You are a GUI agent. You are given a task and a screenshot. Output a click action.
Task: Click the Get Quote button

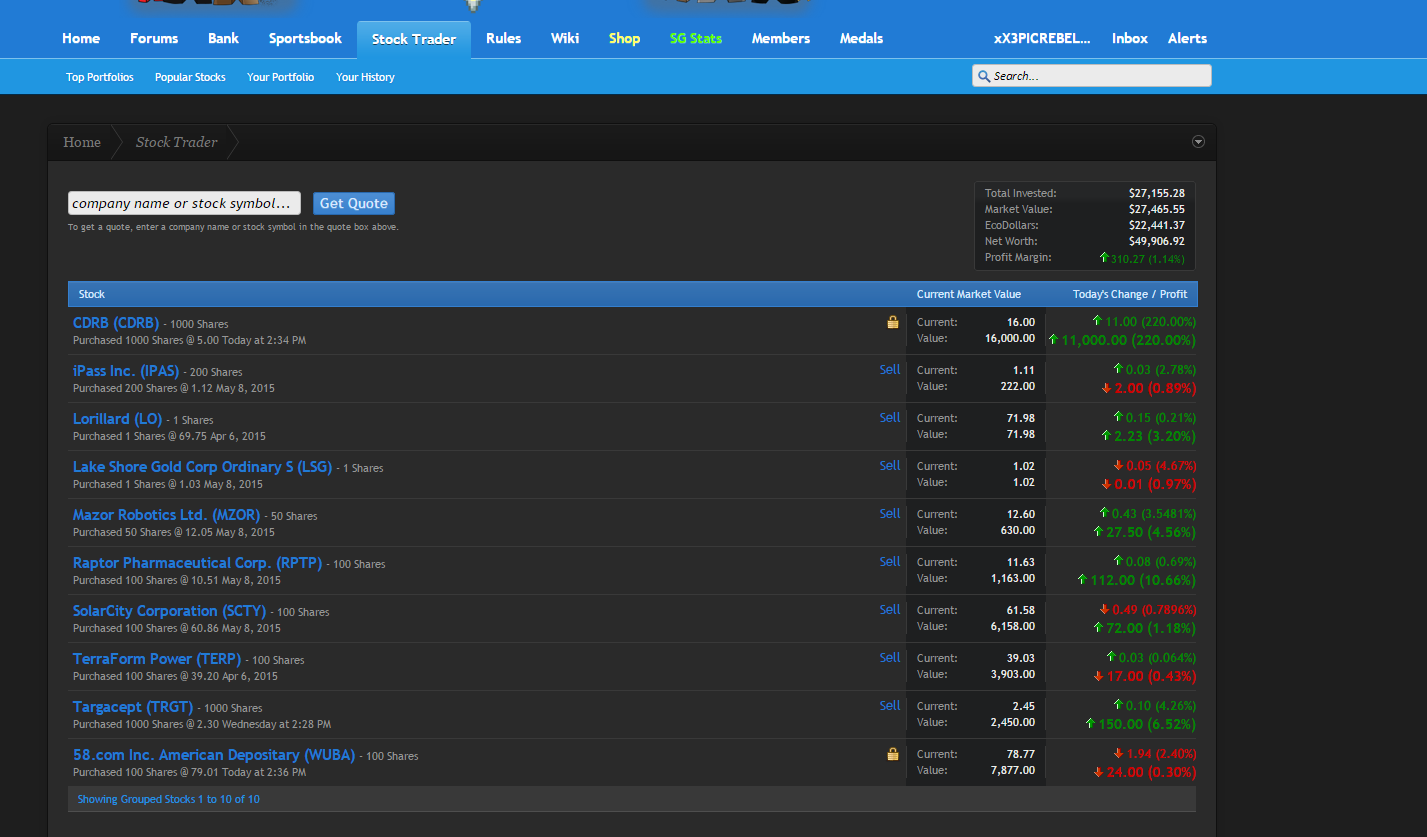click(354, 203)
